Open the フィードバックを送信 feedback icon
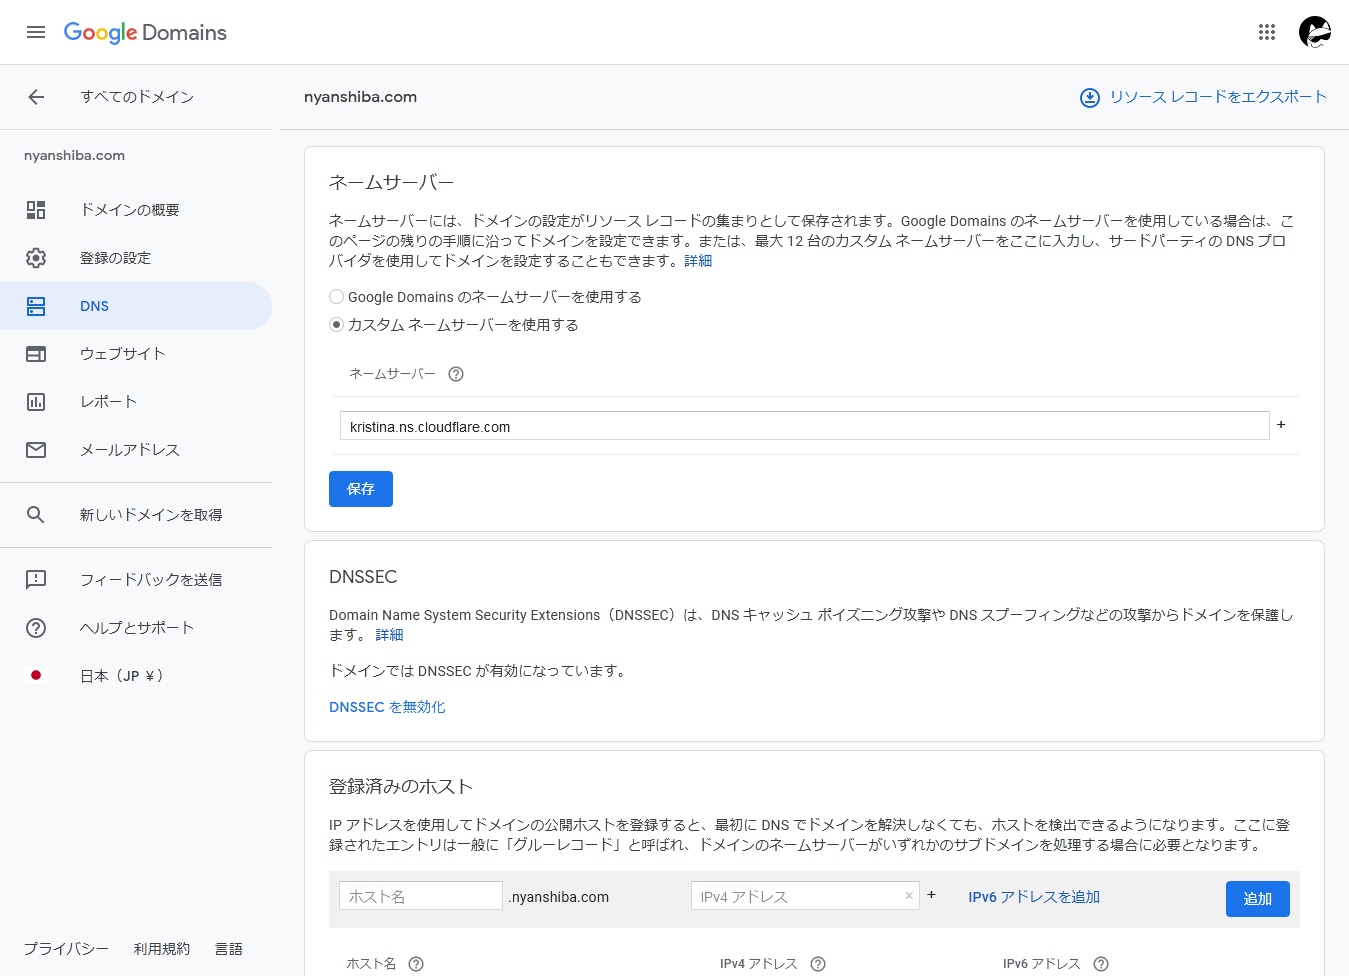 [x=36, y=579]
